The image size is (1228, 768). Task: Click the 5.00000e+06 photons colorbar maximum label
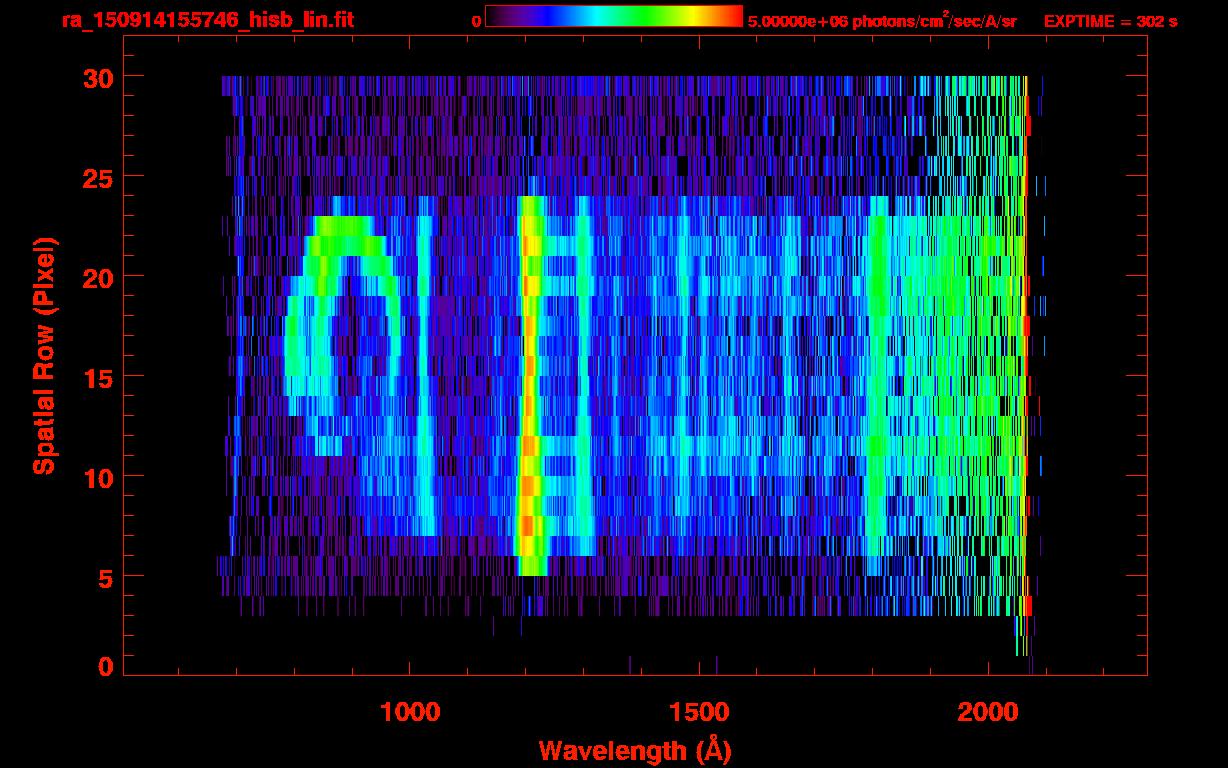coord(882,20)
